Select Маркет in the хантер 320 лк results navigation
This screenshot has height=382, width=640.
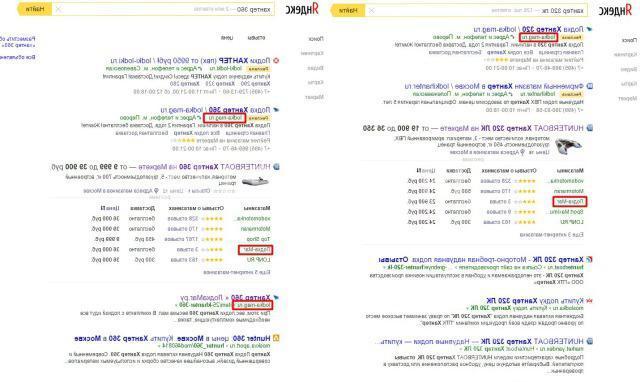(x=627, y=98)
